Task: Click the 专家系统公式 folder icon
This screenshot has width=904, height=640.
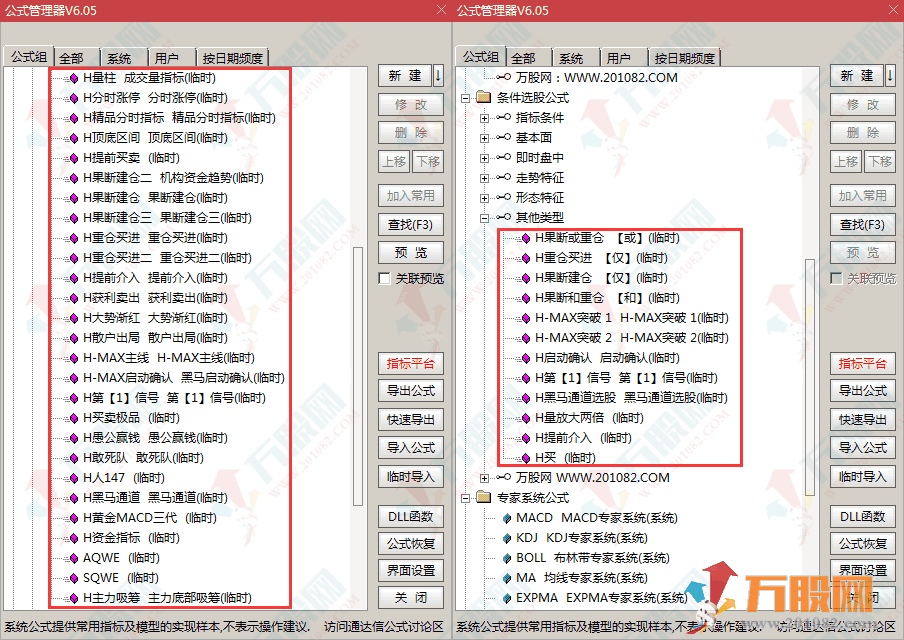Action: 485,498
